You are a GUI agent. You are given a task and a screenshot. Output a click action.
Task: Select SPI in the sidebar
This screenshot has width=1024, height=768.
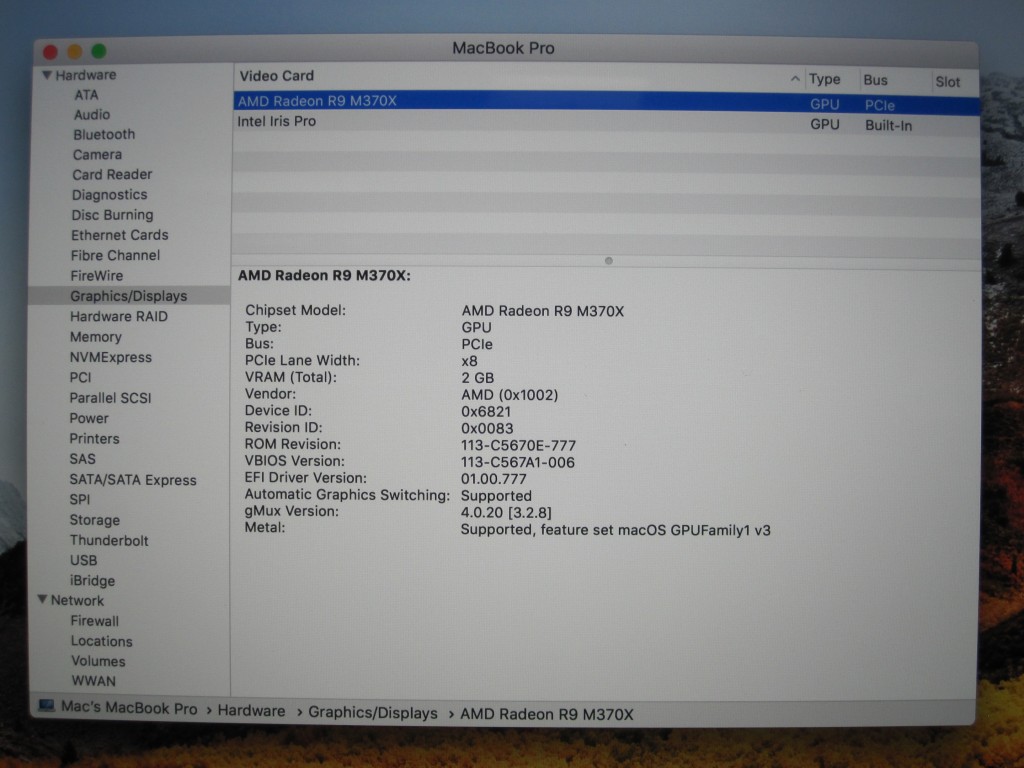point(80,500)
